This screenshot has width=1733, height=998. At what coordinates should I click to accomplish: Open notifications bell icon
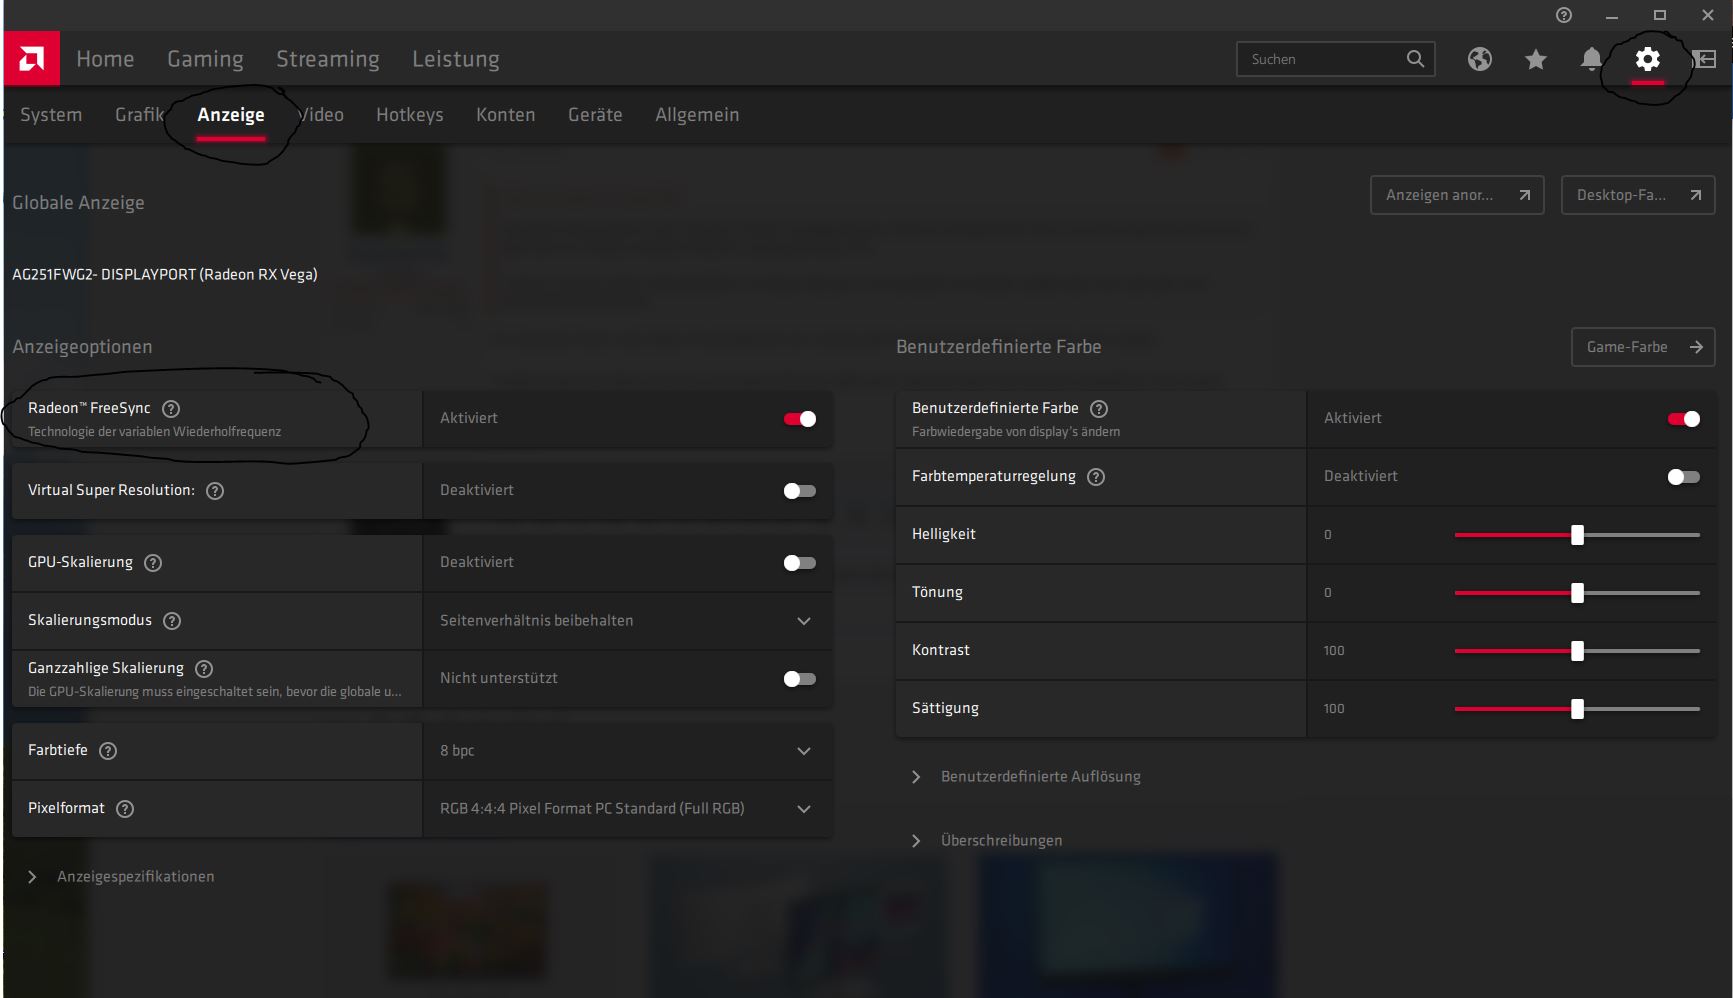pyautogui.click(x=1591, y=59)
